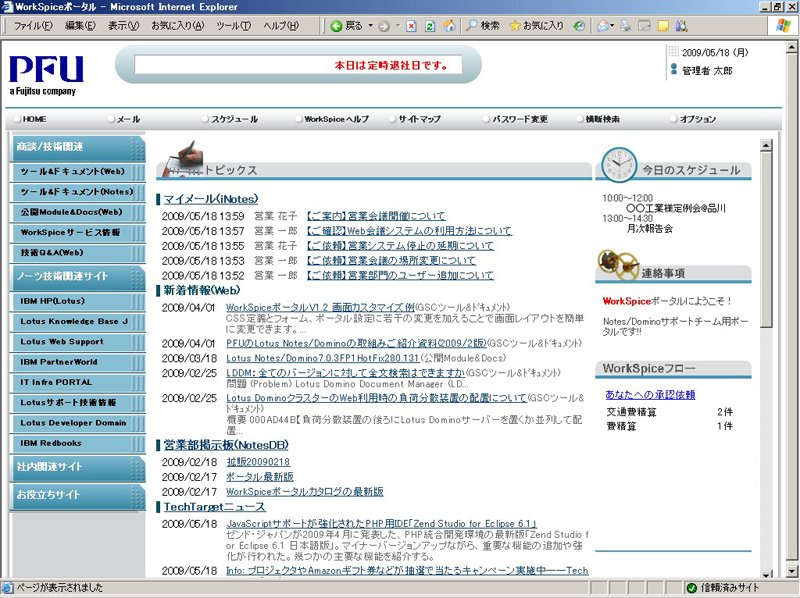Open Lotus Knowledge Base J sidebar button
This screenshot has height=598, width=800.
pyautogui.click(x=78, y=322)
